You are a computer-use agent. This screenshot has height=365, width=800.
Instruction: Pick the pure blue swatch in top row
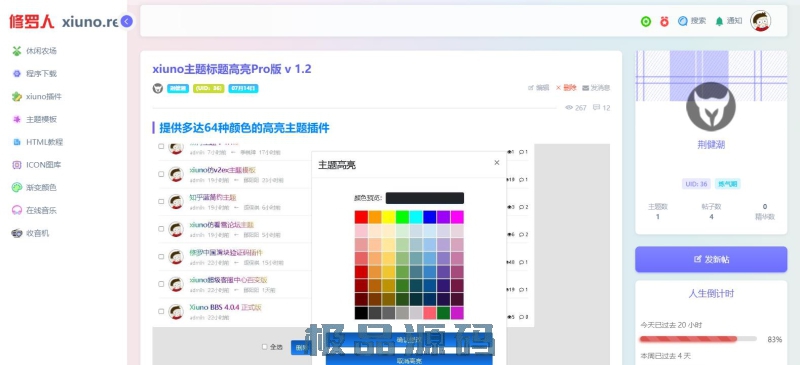pyautogui.click(x=430, y=217)
